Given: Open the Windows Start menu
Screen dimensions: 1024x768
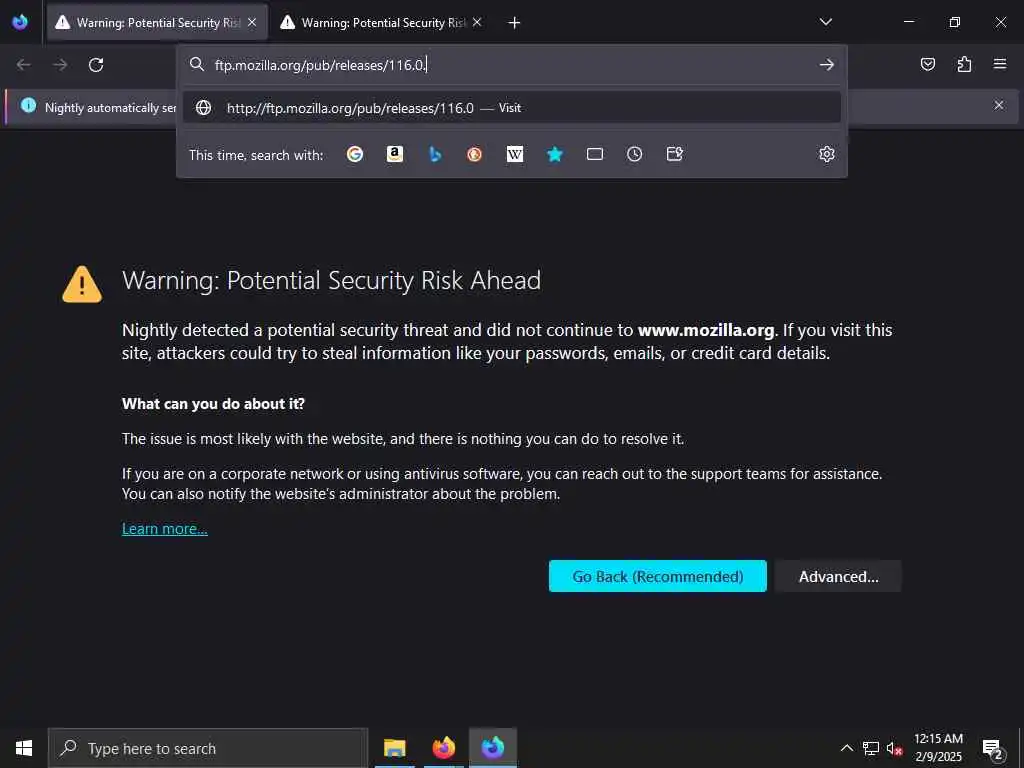Looking at the screenshot, I should click(x=24, y=748).
